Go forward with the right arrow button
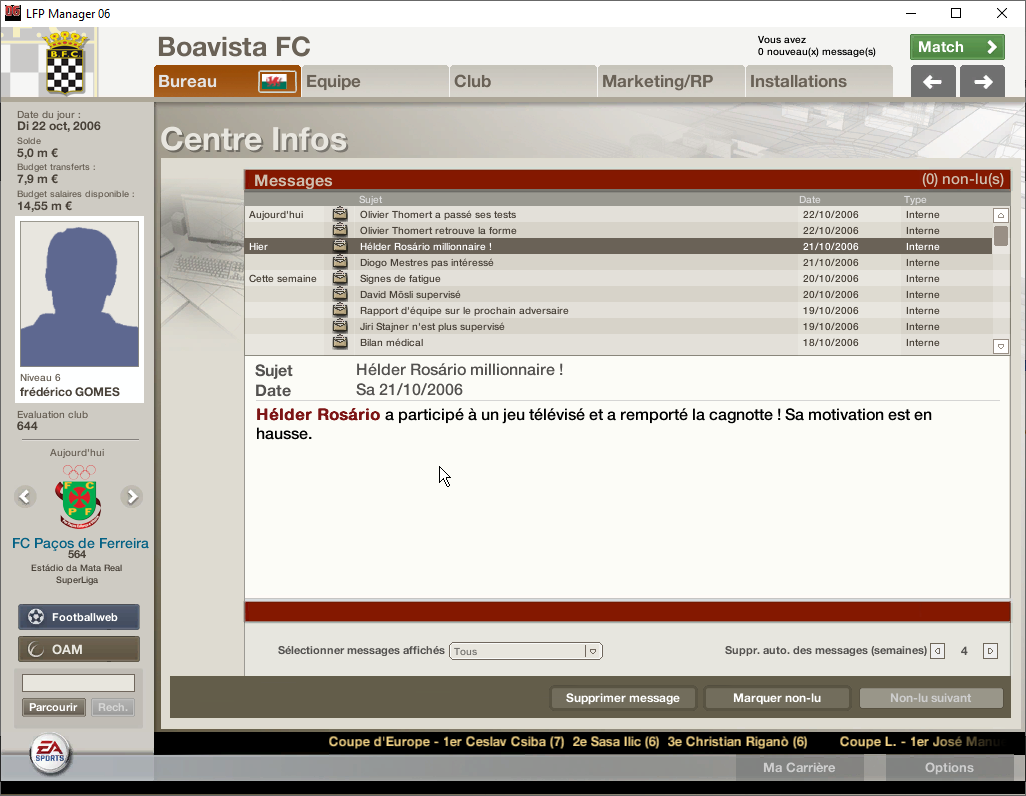This screenshot has height=796, width=1026. [983, 82]
